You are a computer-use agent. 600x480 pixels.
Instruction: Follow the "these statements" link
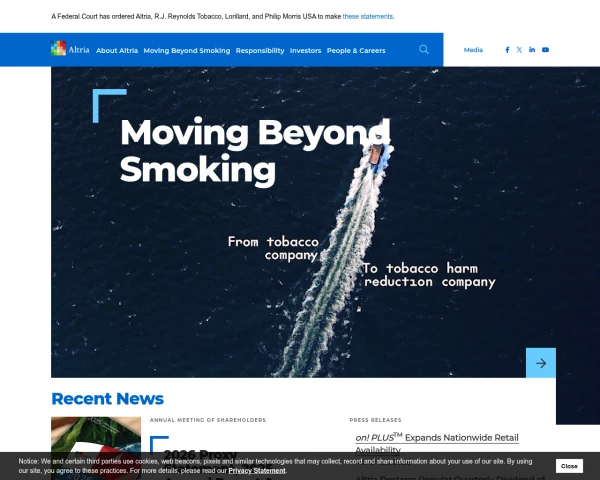pos(368,16)
